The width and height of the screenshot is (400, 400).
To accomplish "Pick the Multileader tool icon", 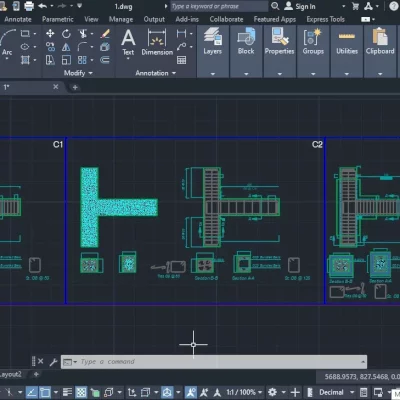I will pos(182,47).
